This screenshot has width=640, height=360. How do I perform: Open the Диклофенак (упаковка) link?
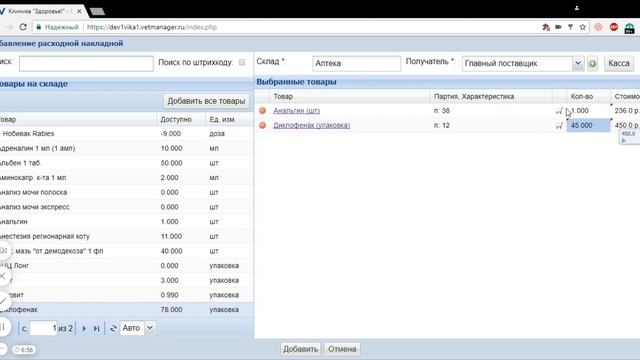311,125
